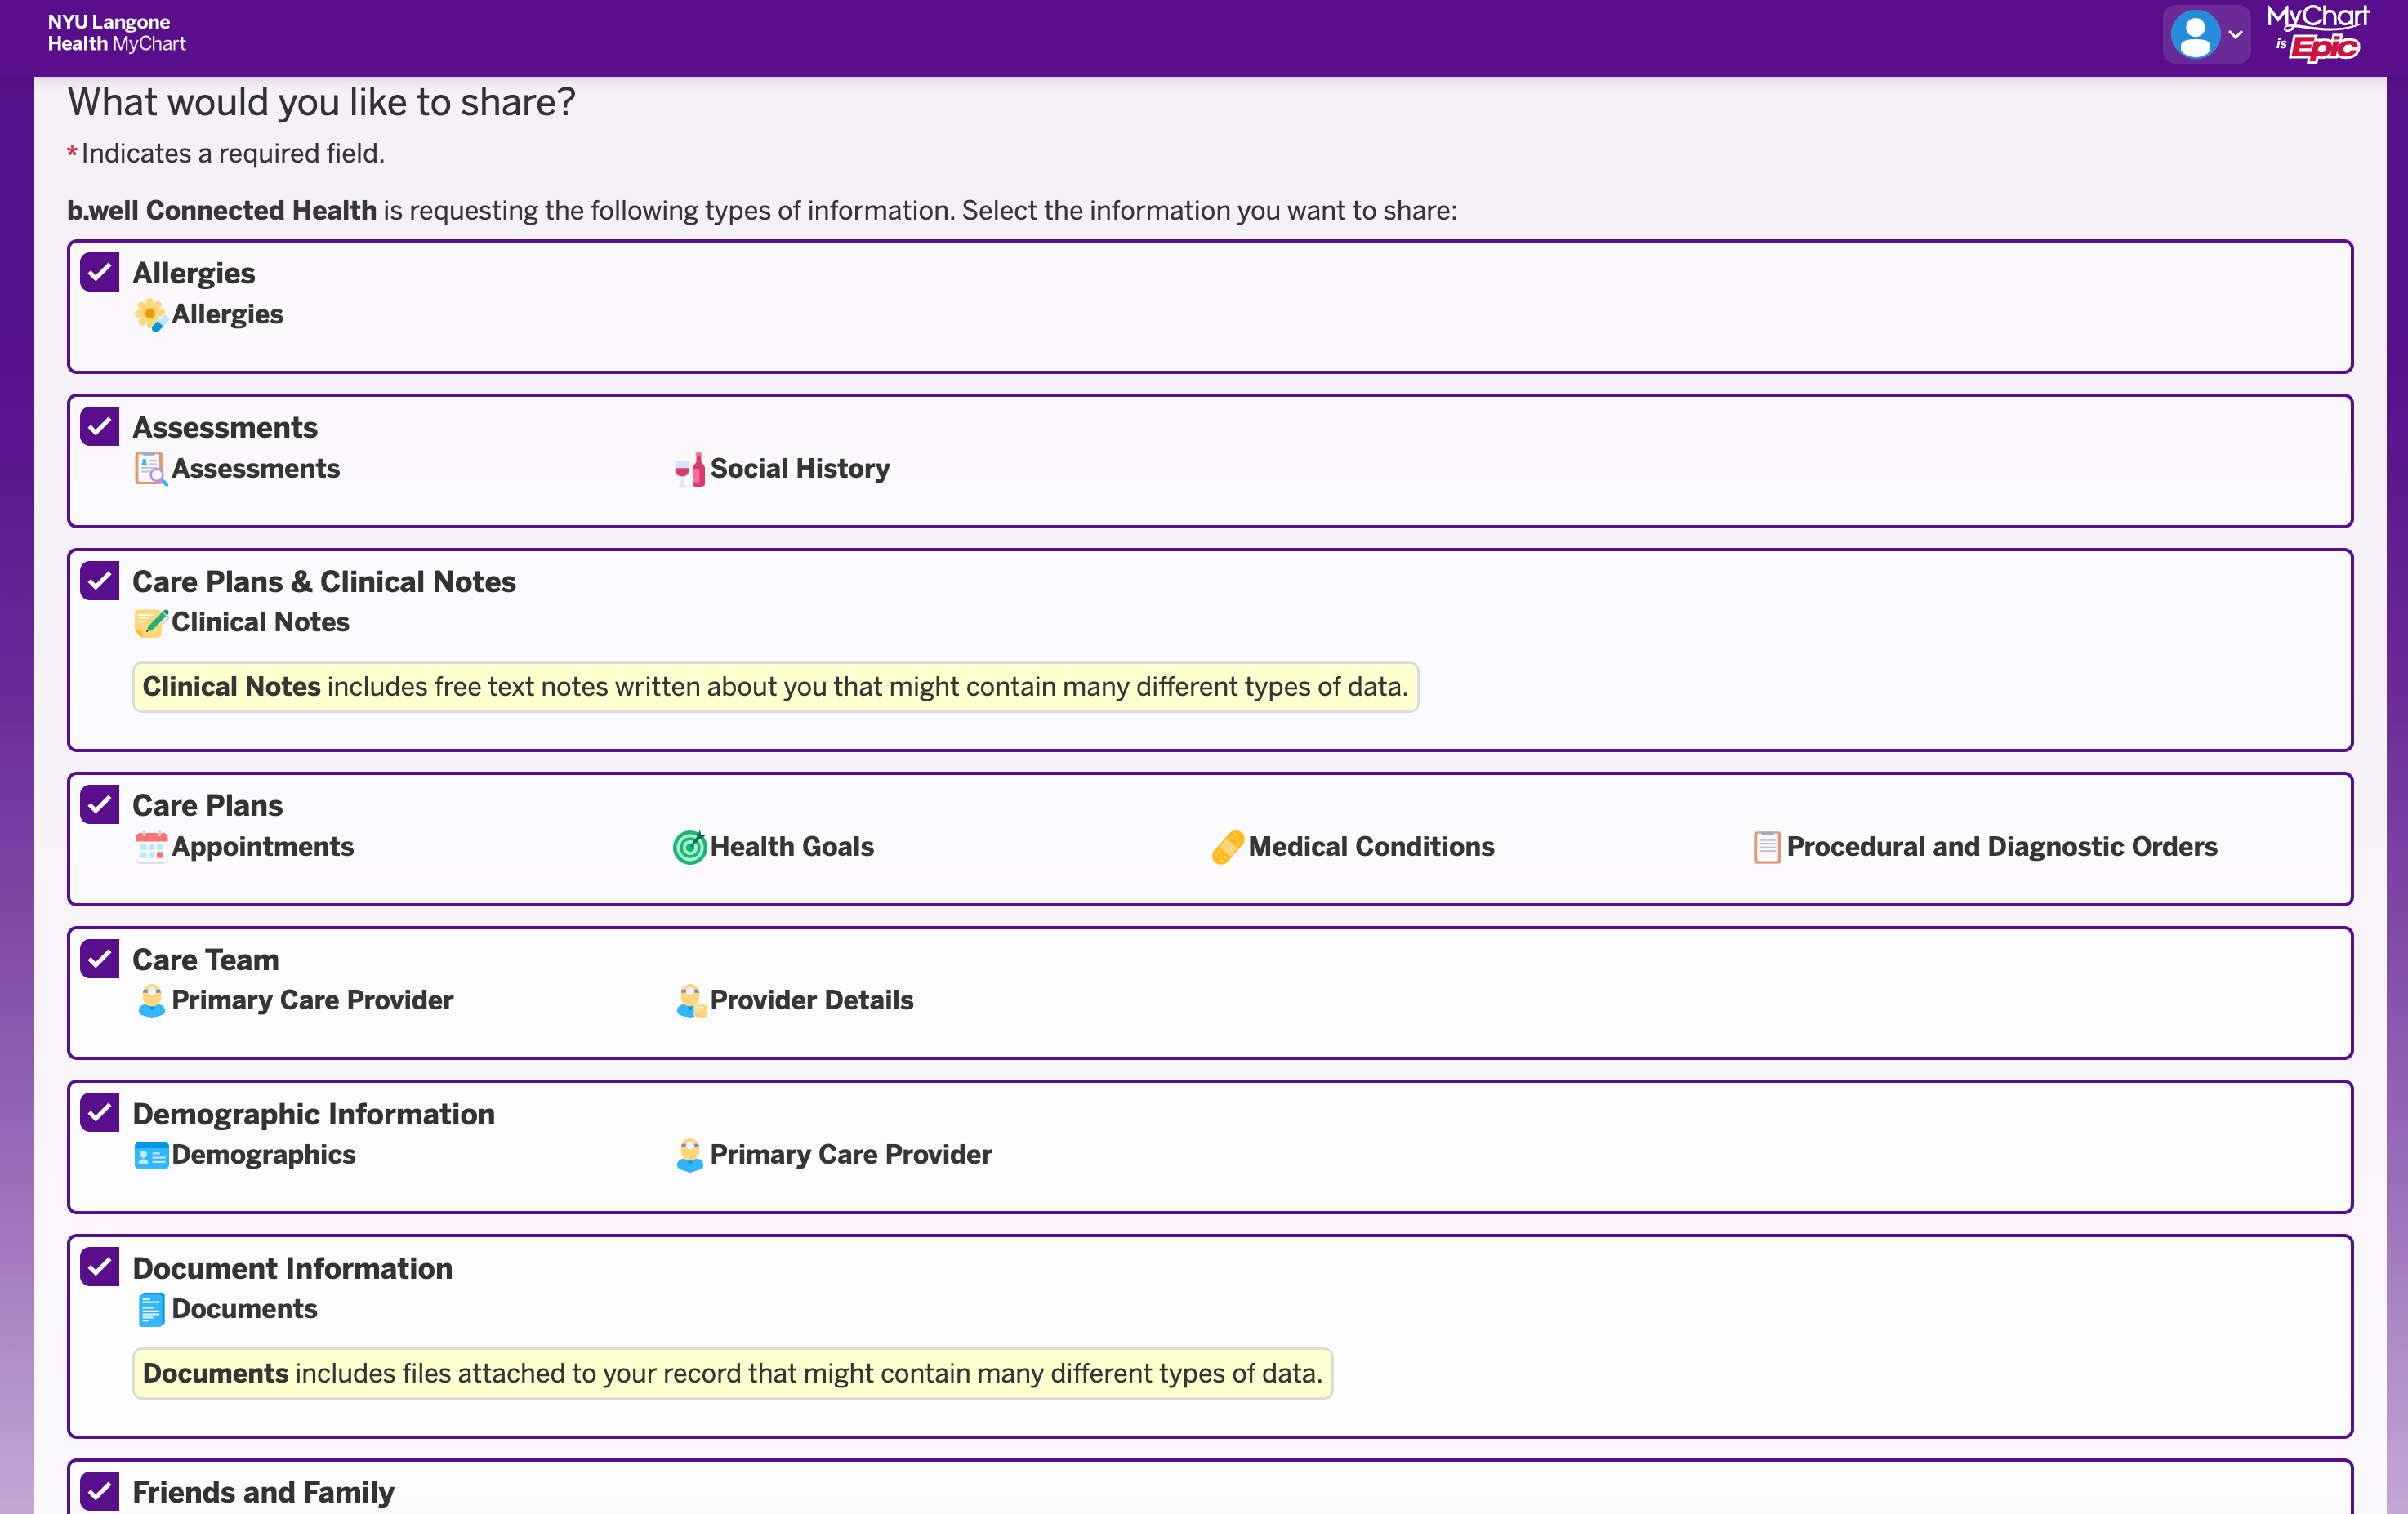Click the Document Information section heading

point(292,1268)
